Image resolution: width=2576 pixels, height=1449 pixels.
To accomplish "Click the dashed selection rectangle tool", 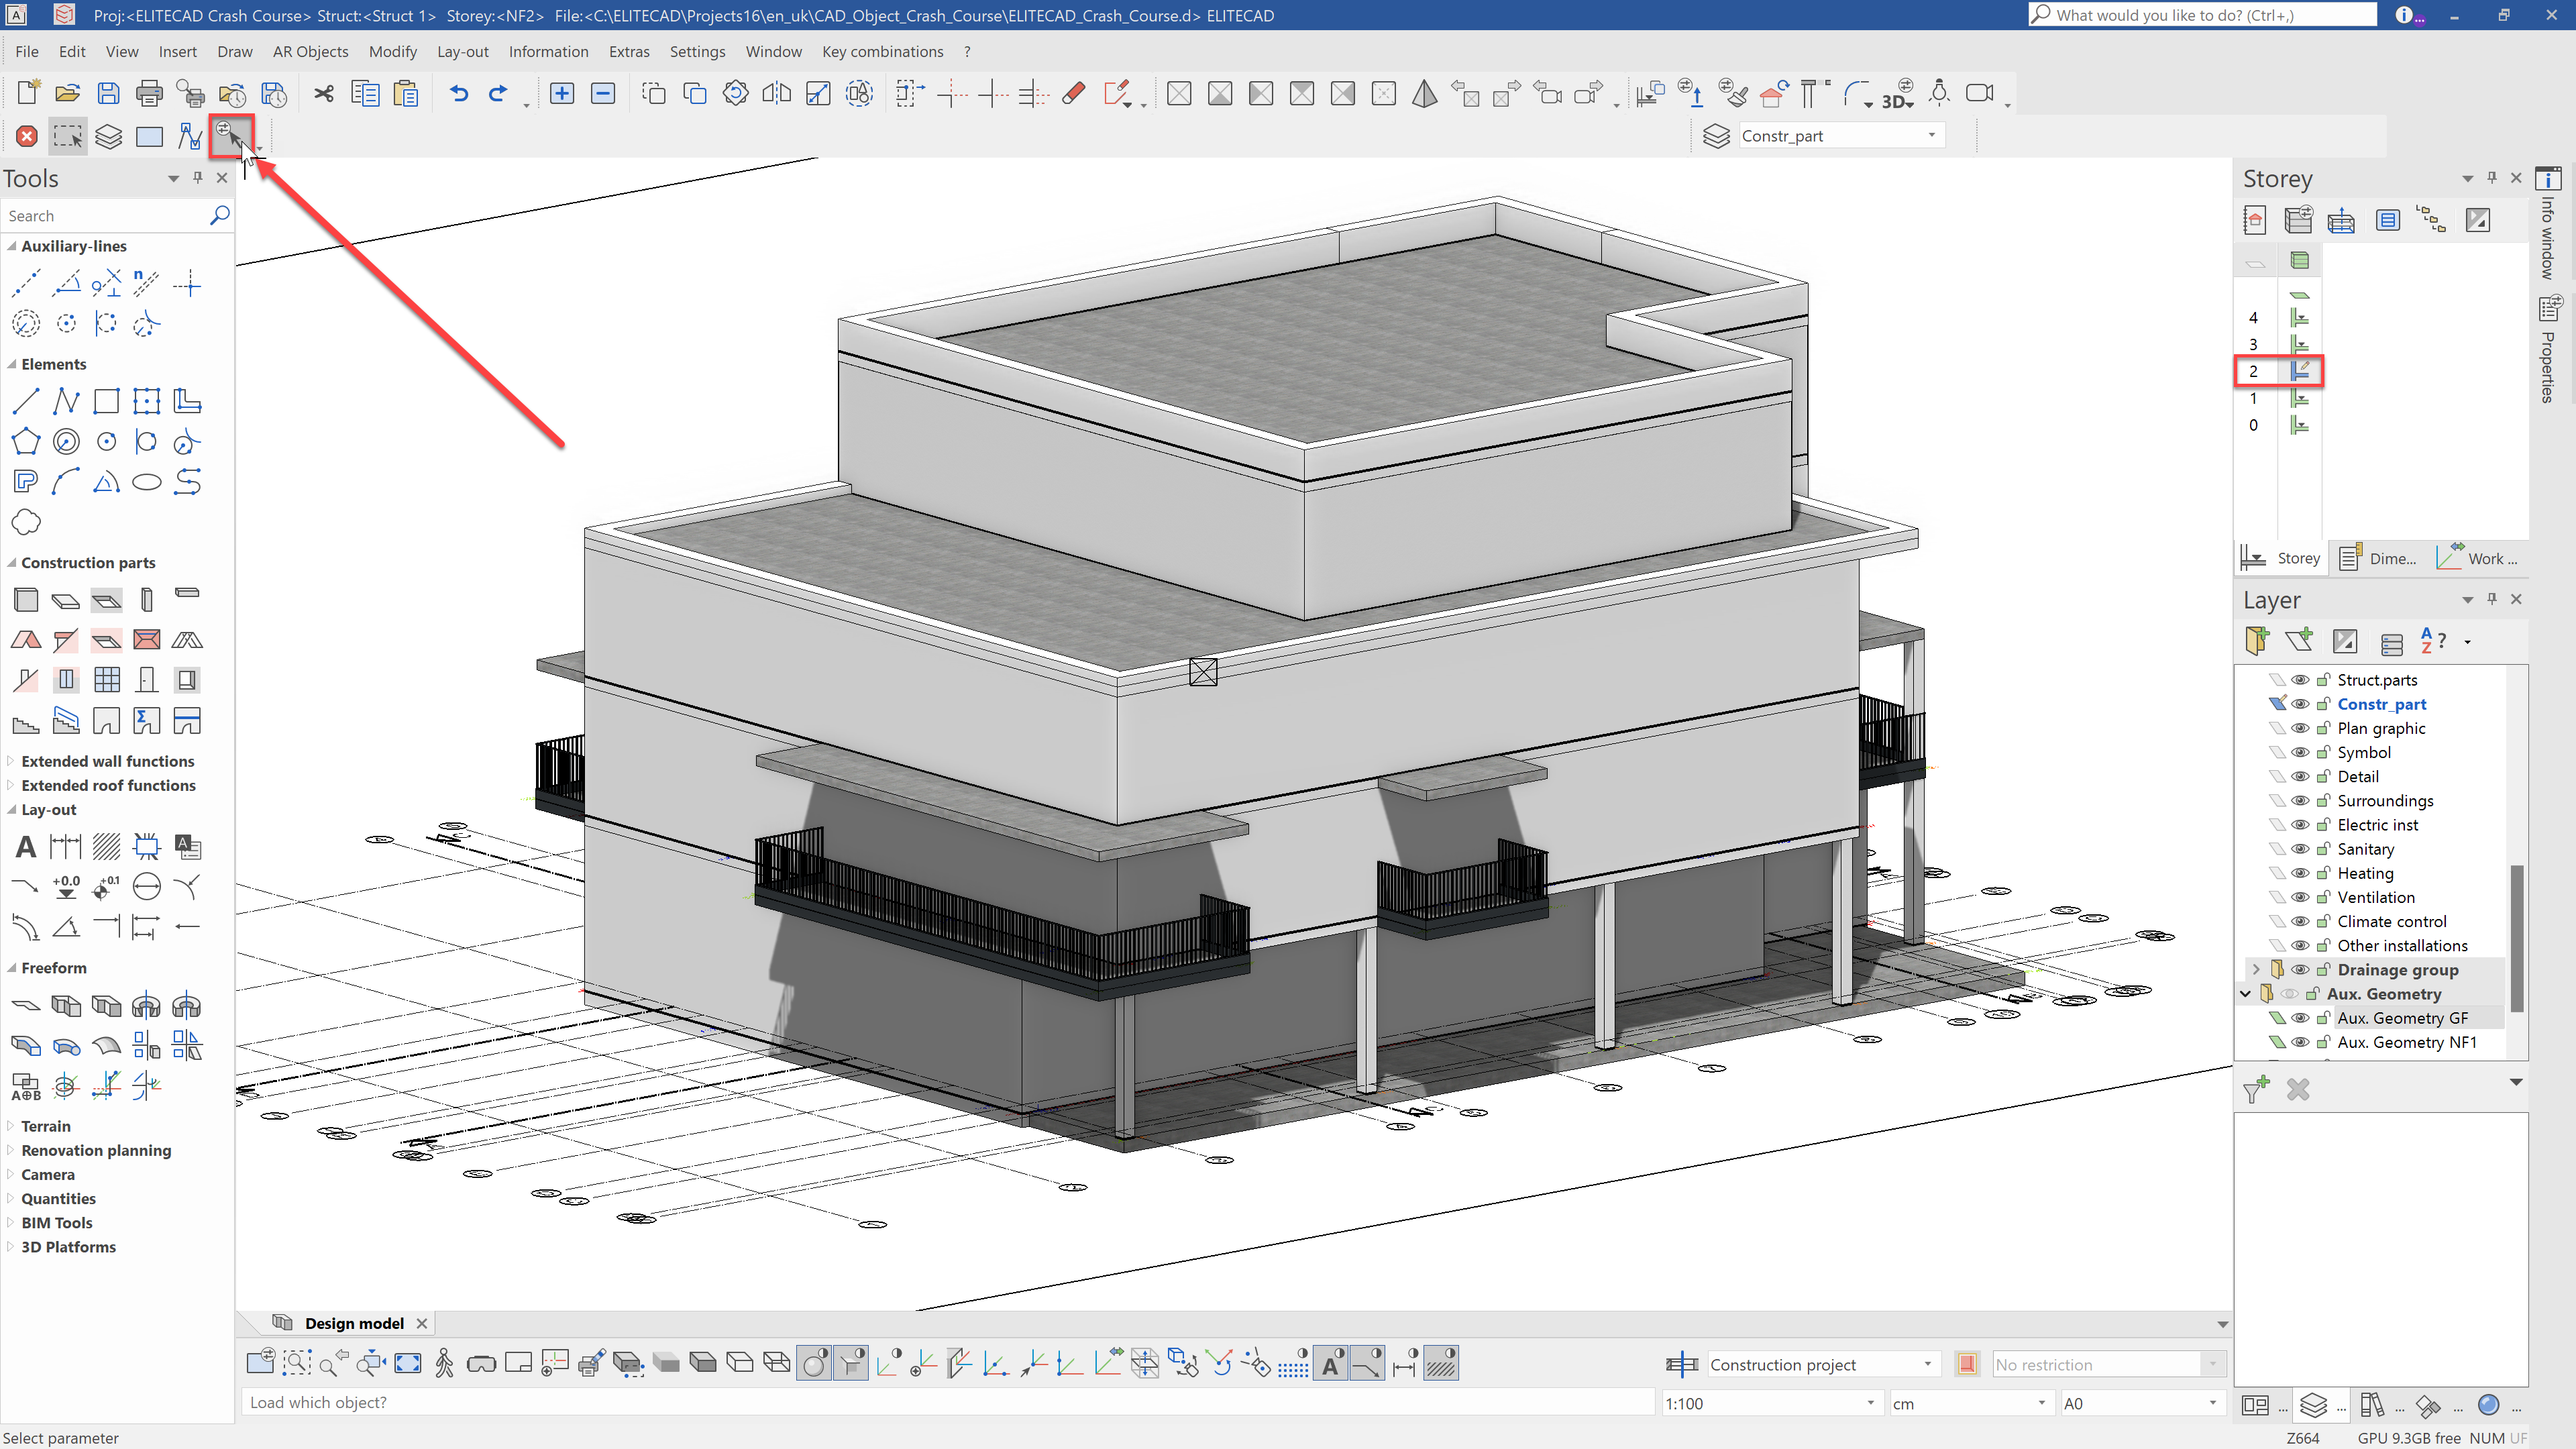I will coord(68,136).
